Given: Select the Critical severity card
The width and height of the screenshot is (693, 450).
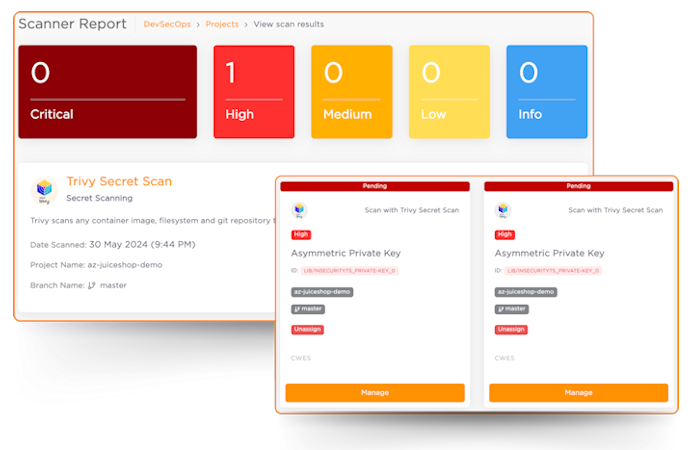Looking at the screenshot, I should coord(108,92).
